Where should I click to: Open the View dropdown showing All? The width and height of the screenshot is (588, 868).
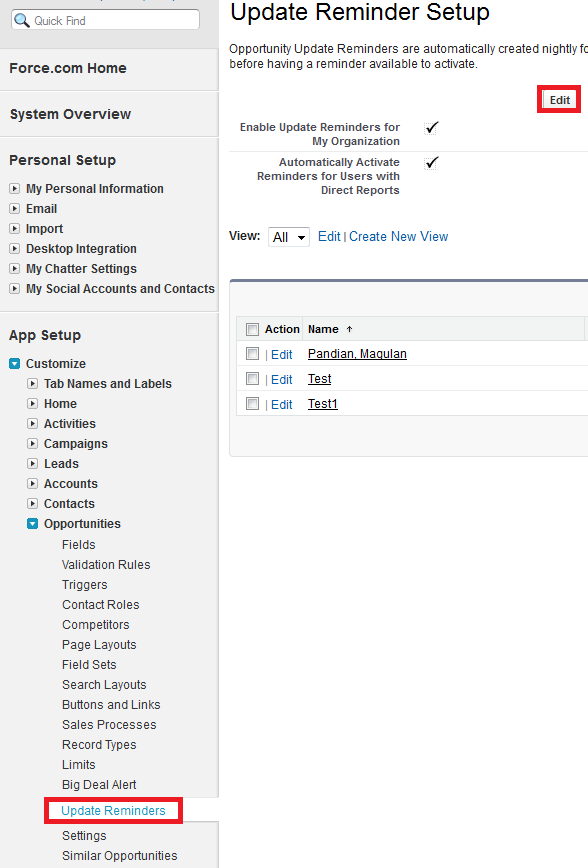(x=288, y=237)
